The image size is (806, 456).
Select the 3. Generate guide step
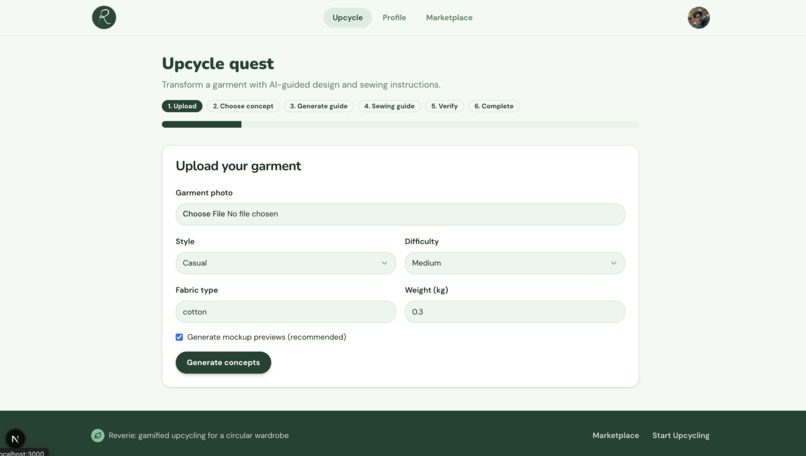coord(319,106)
